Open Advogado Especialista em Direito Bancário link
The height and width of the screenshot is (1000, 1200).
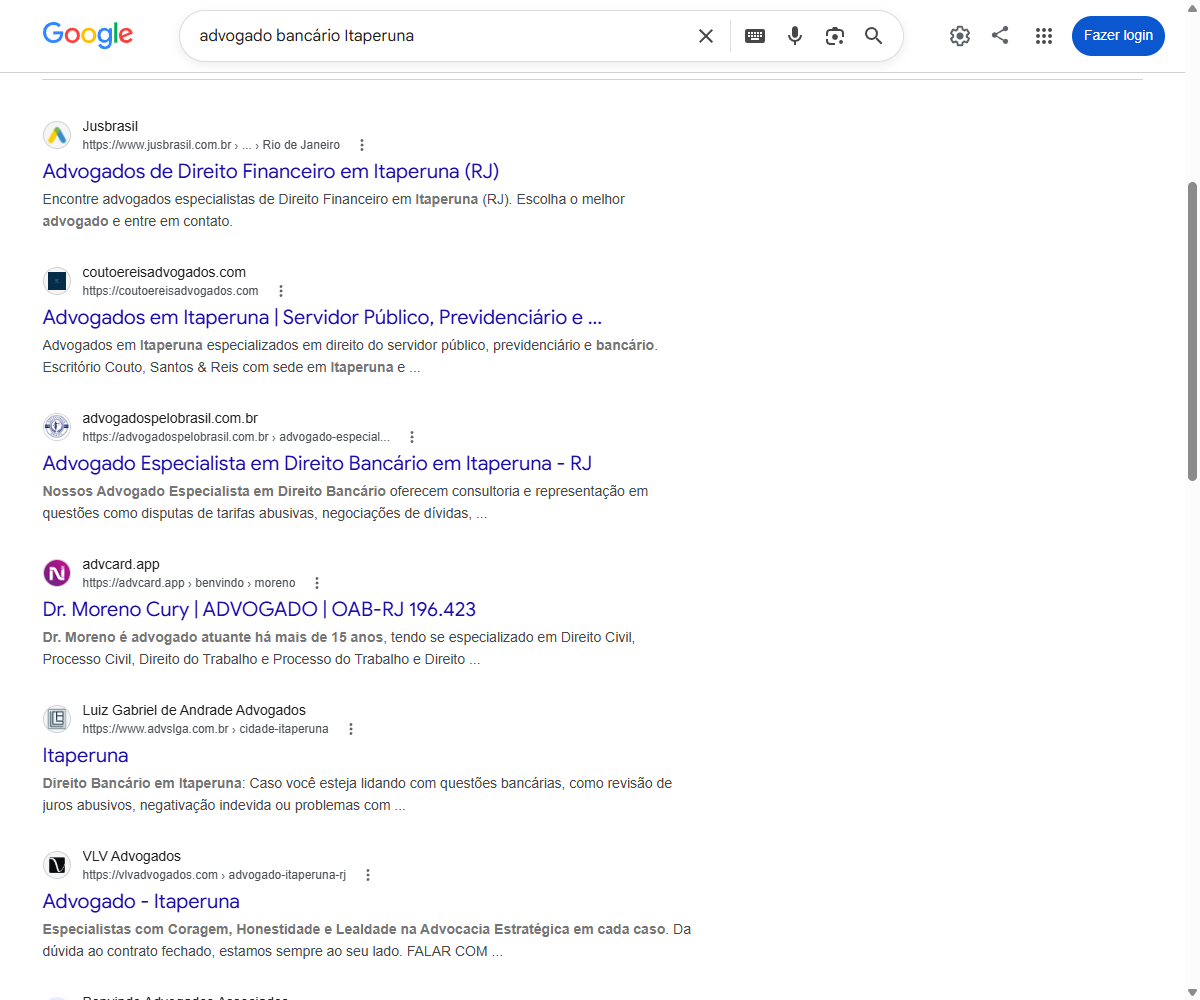tap(317, 463)
